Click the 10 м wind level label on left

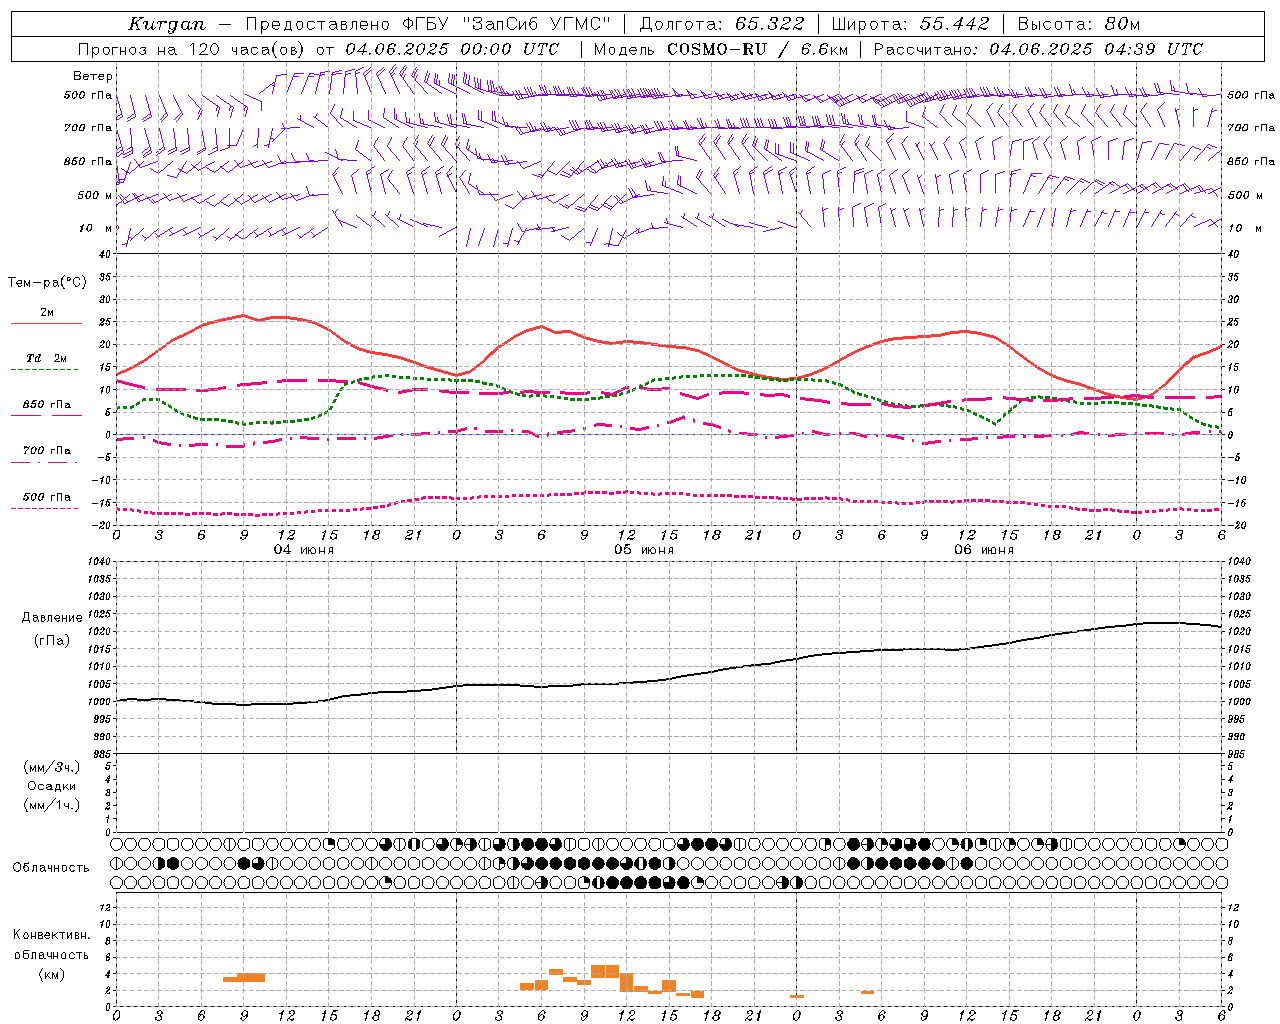click(95, 229)
